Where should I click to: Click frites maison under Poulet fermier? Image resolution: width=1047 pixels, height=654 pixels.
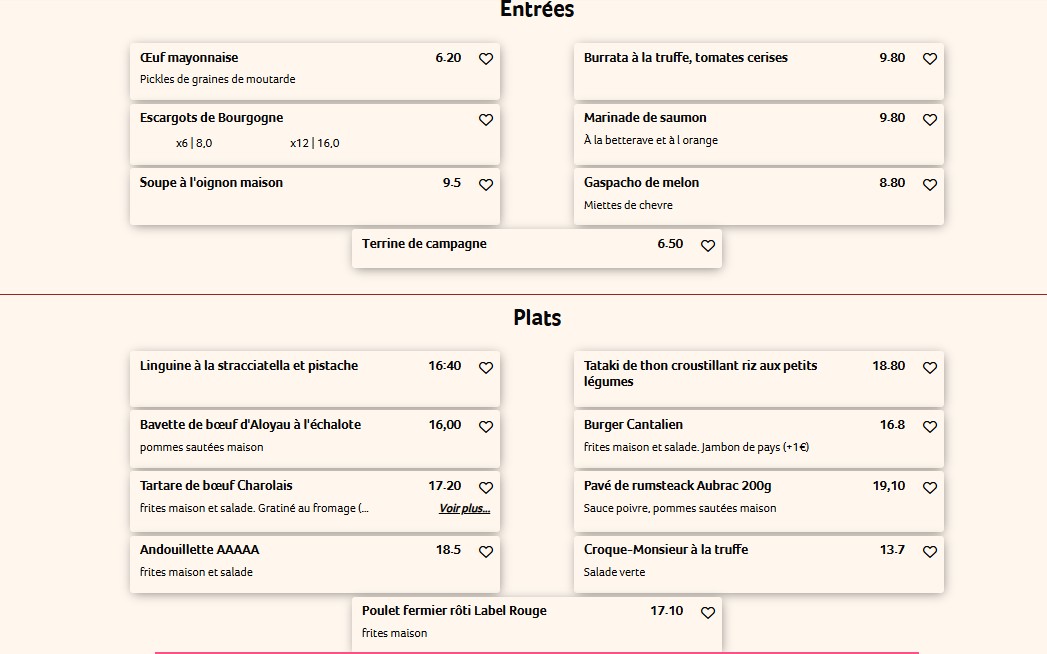click(394, 633)
